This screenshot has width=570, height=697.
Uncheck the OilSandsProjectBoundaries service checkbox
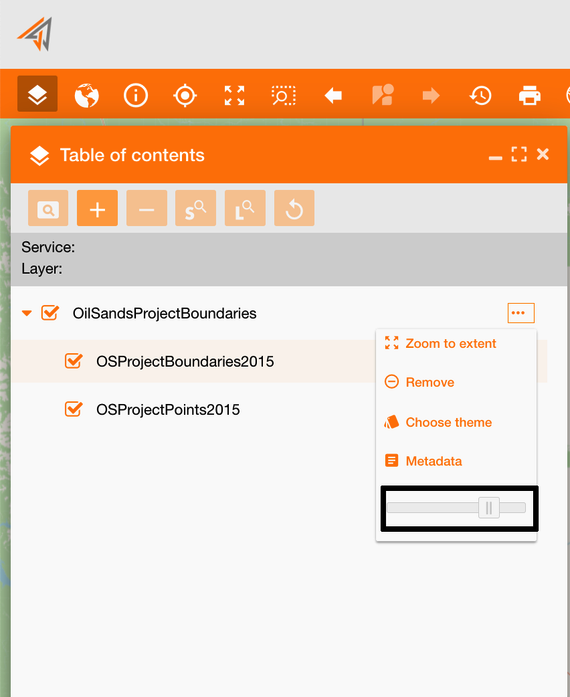click(50, 313)
